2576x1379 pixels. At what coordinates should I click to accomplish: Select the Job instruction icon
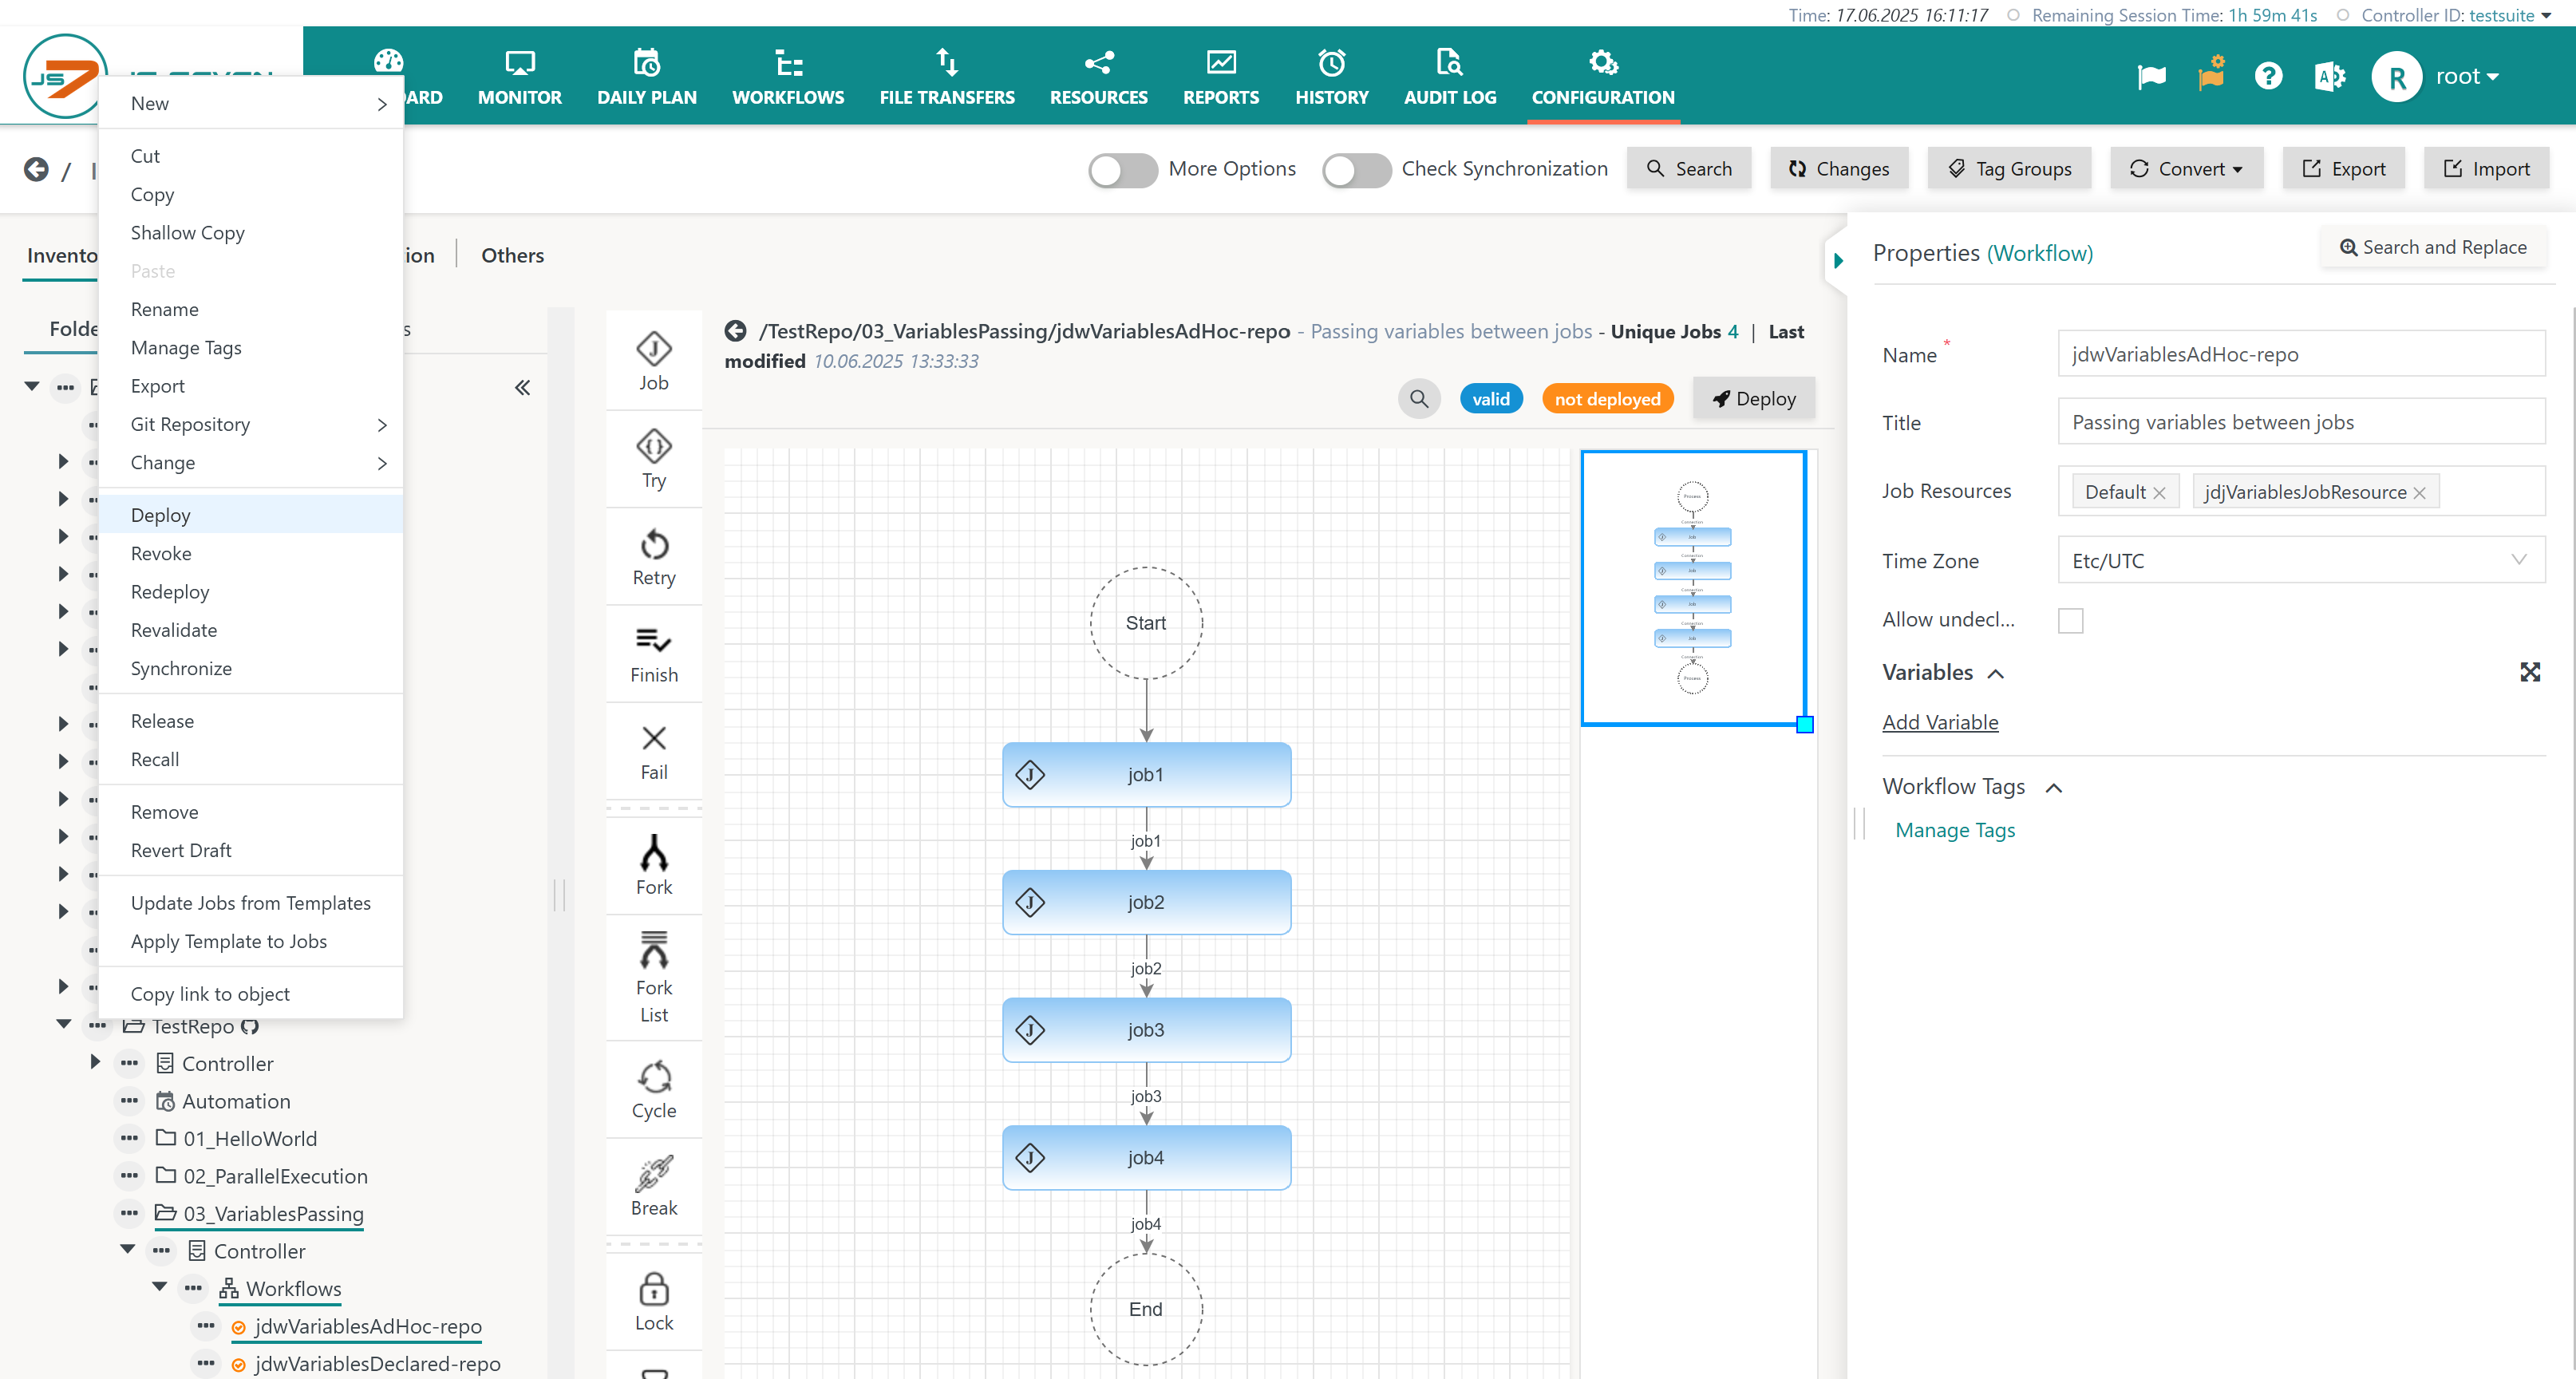coord(653,348)
